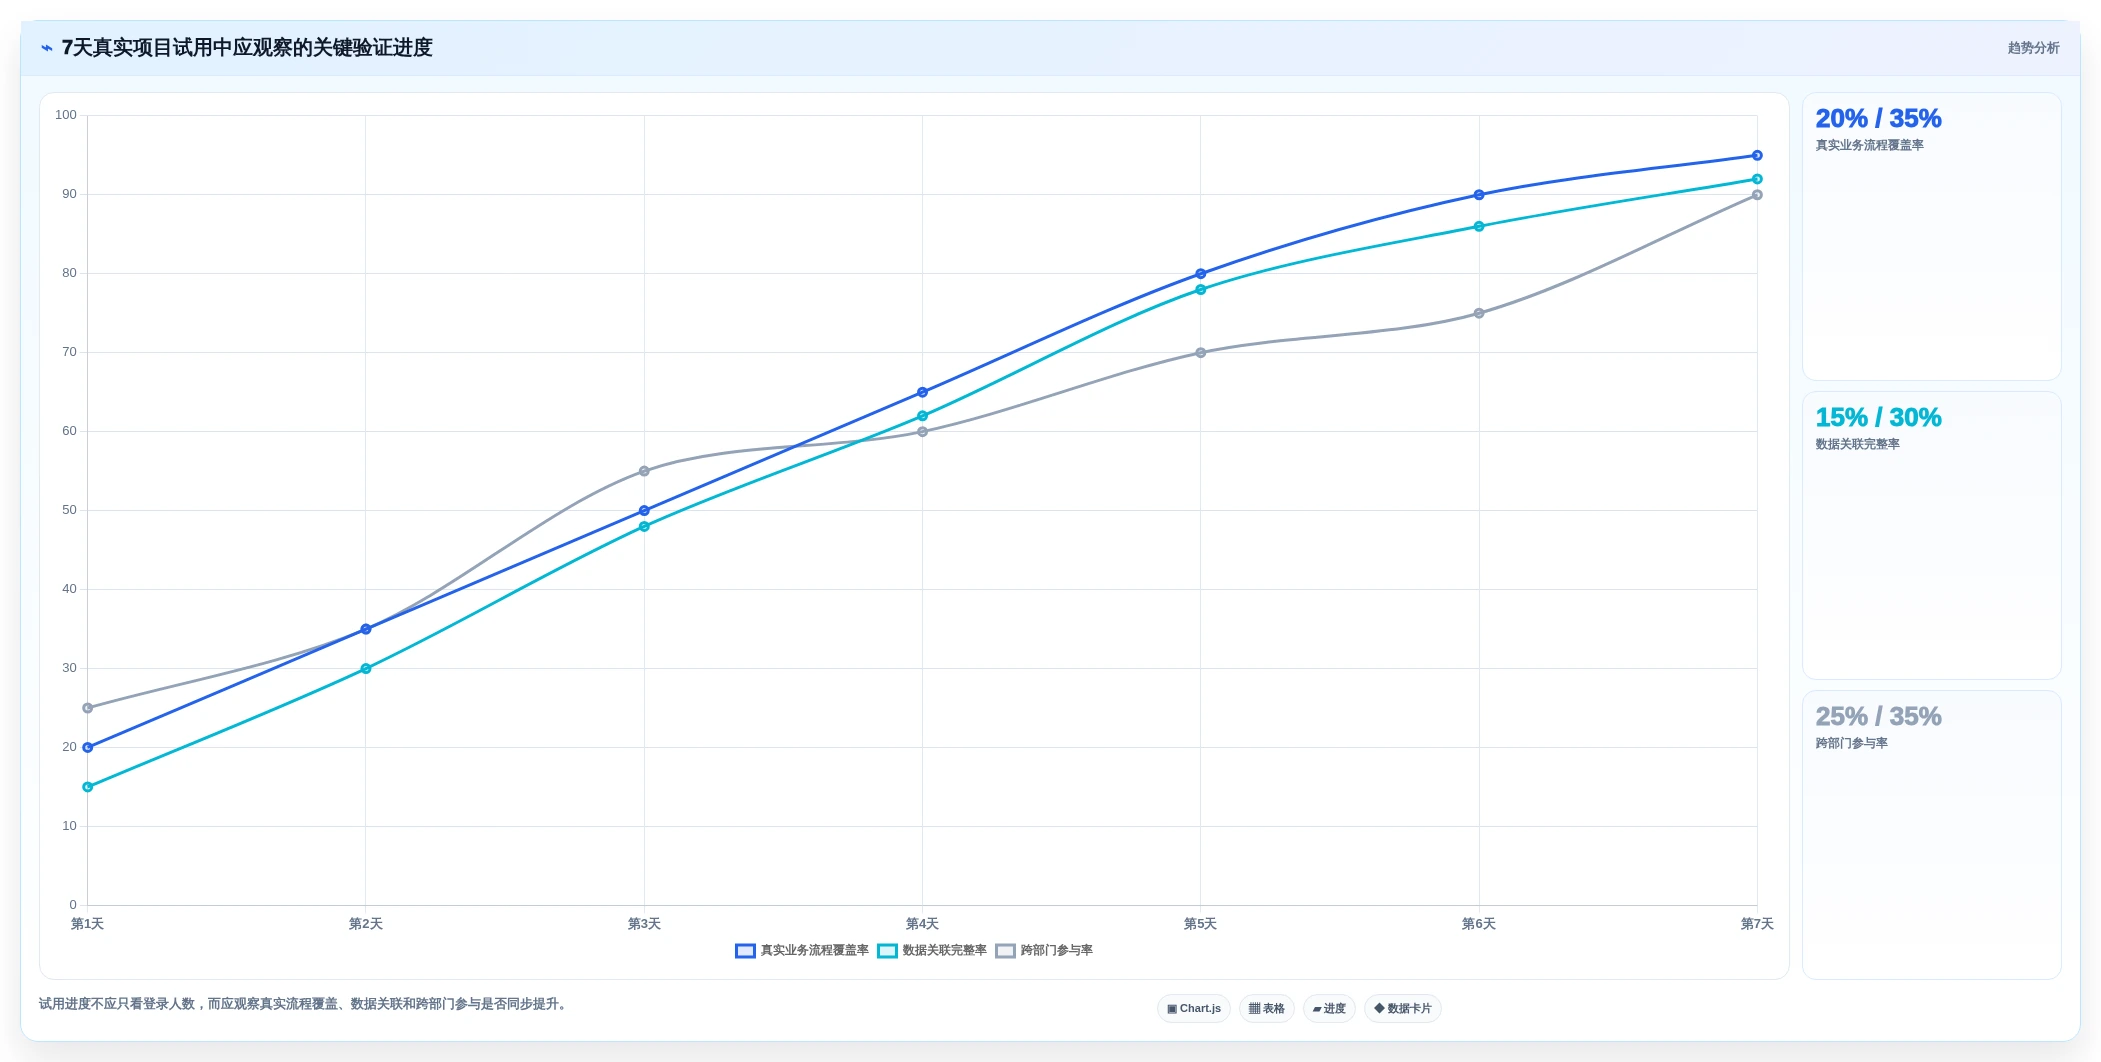2101x1062 pixels.
Task: Click the 跨部门参与率 legend label
Action: click(1056, 951)
